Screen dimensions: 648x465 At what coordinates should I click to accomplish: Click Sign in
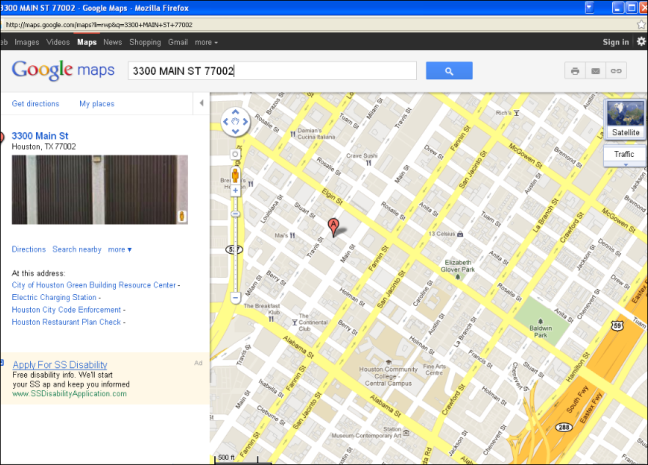(616, 42)
